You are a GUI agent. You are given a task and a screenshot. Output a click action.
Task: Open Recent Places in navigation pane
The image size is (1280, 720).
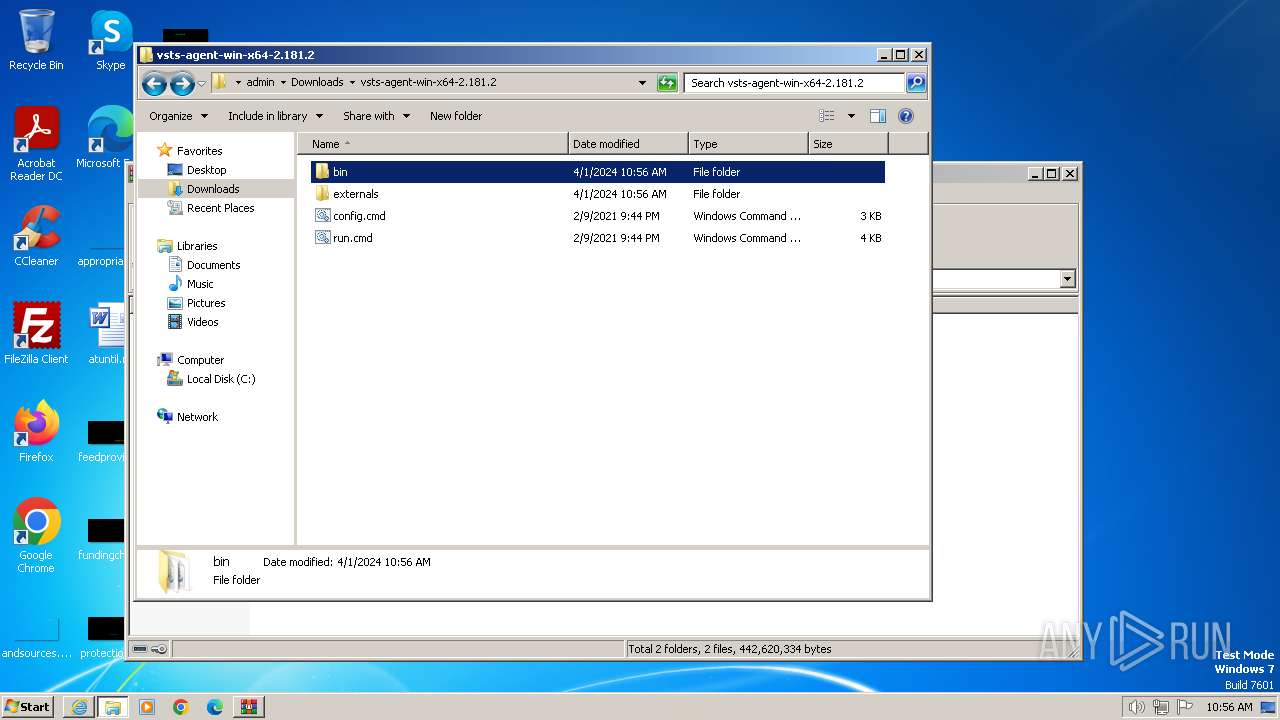pos(220,208)
